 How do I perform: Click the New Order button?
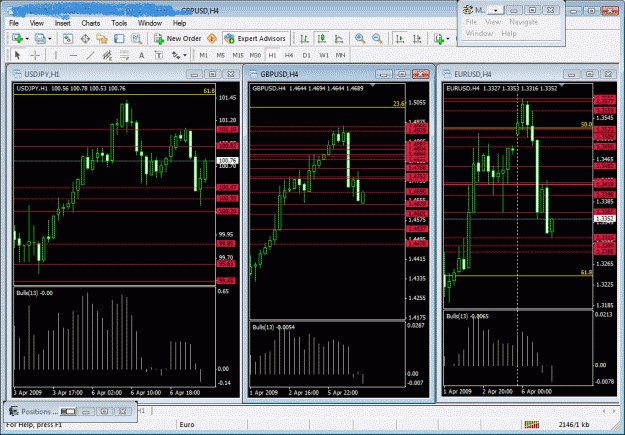pos(178,39)
